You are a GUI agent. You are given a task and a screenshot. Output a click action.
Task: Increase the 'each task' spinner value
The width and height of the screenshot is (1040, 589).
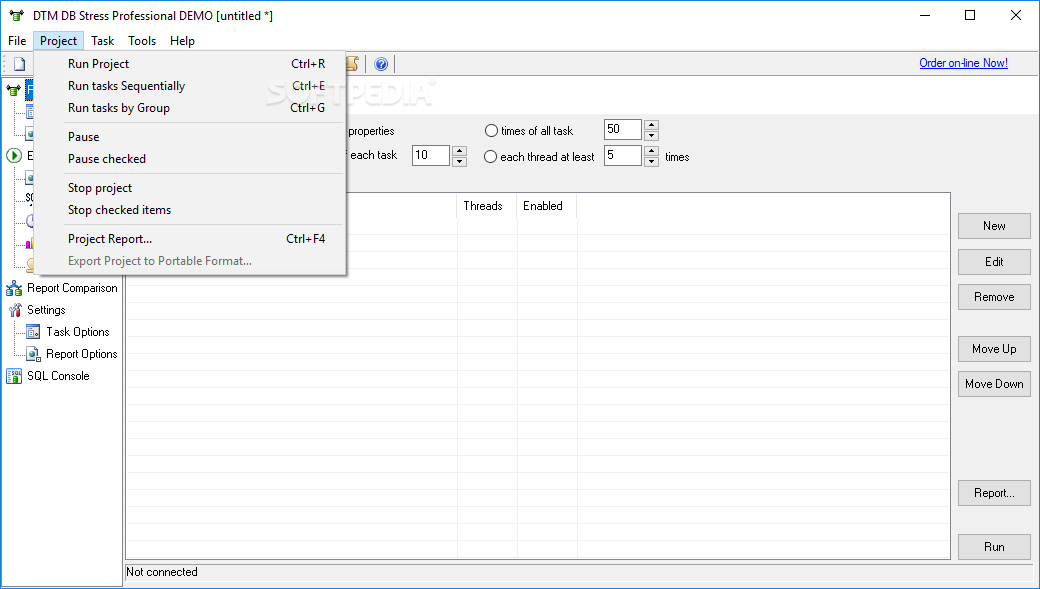click(x=459, y=151)
